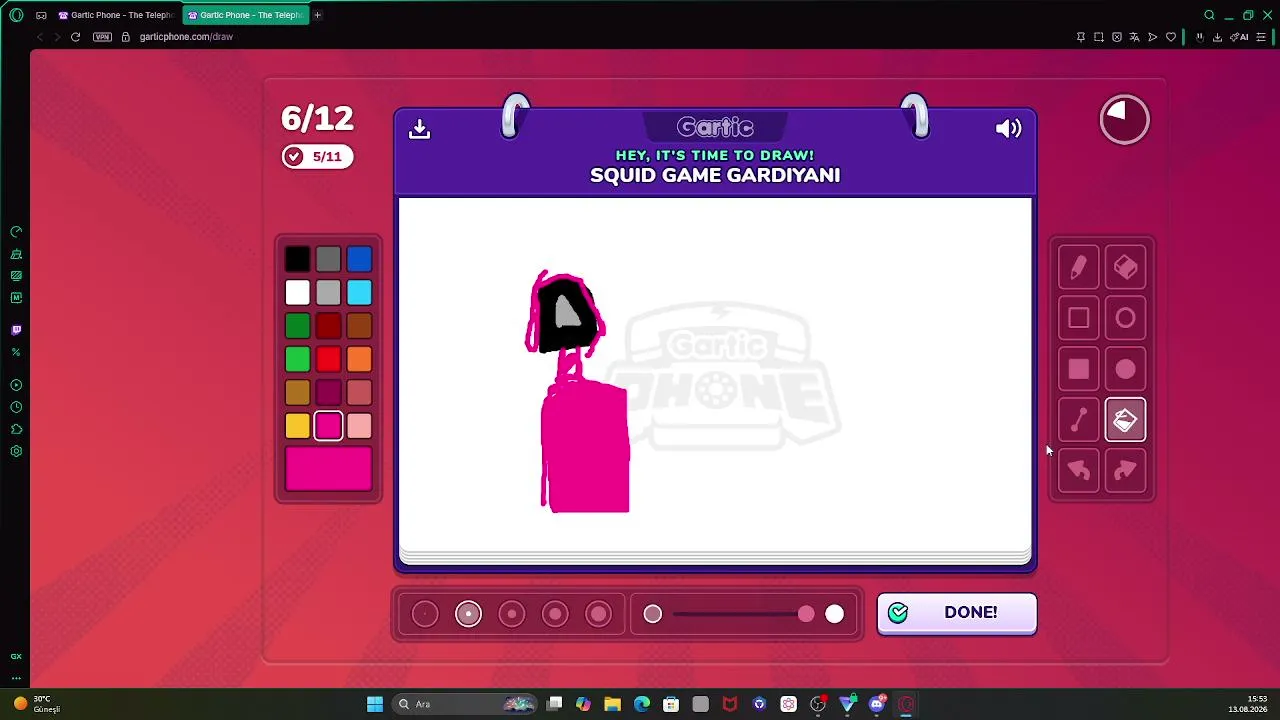
Task: Open Discord from the taskbar
Action: coord(877,704)
